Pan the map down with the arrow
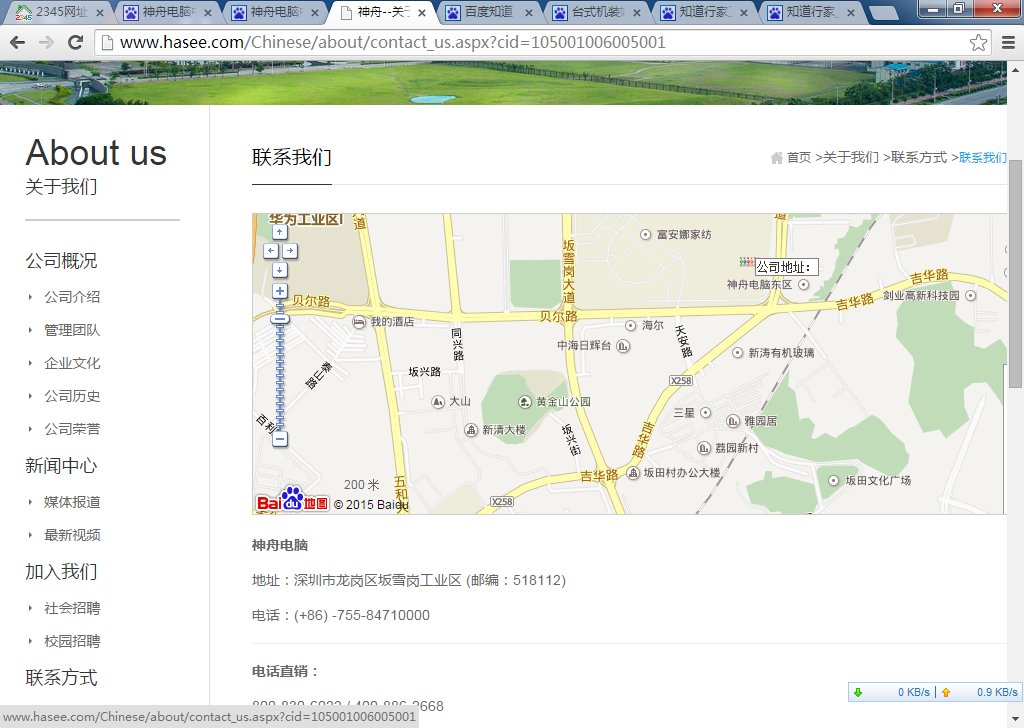 coord(280,270)
